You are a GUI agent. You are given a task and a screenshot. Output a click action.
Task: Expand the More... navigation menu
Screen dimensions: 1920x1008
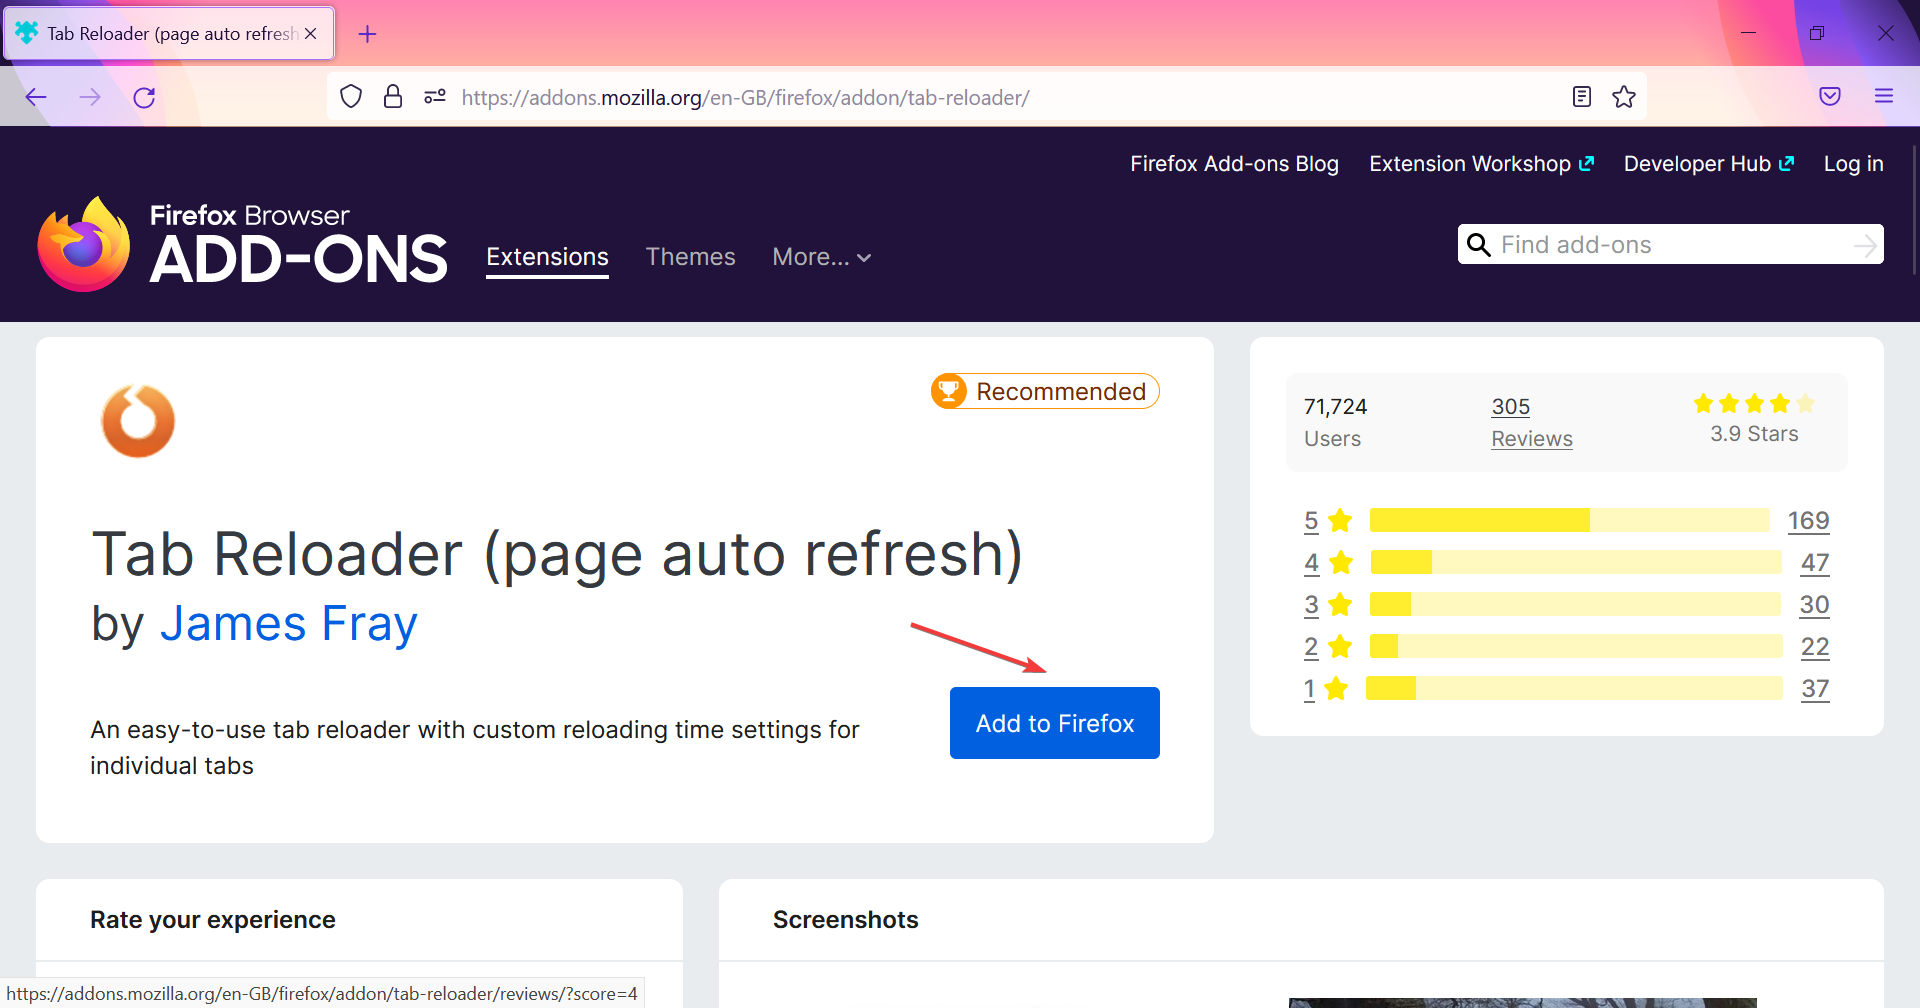821,257
